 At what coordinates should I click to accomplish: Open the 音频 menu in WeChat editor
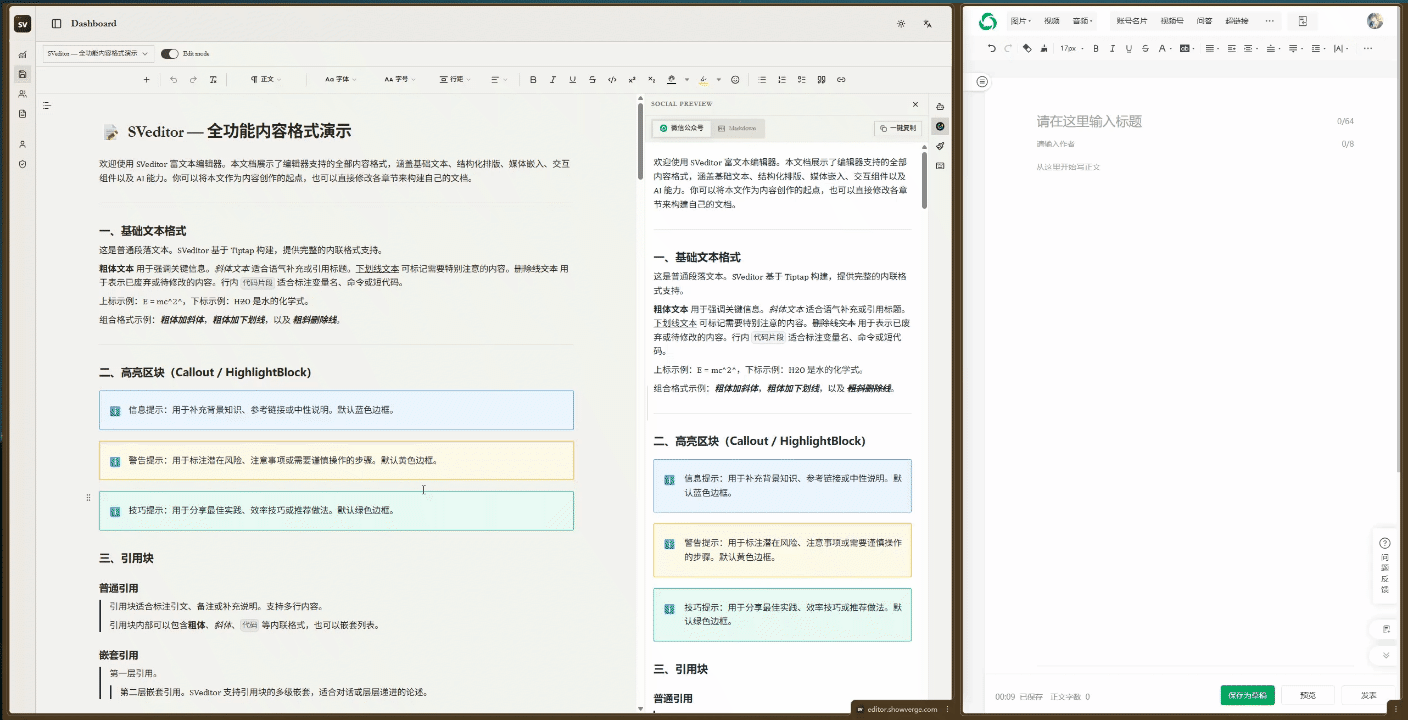coord(1083,21)
